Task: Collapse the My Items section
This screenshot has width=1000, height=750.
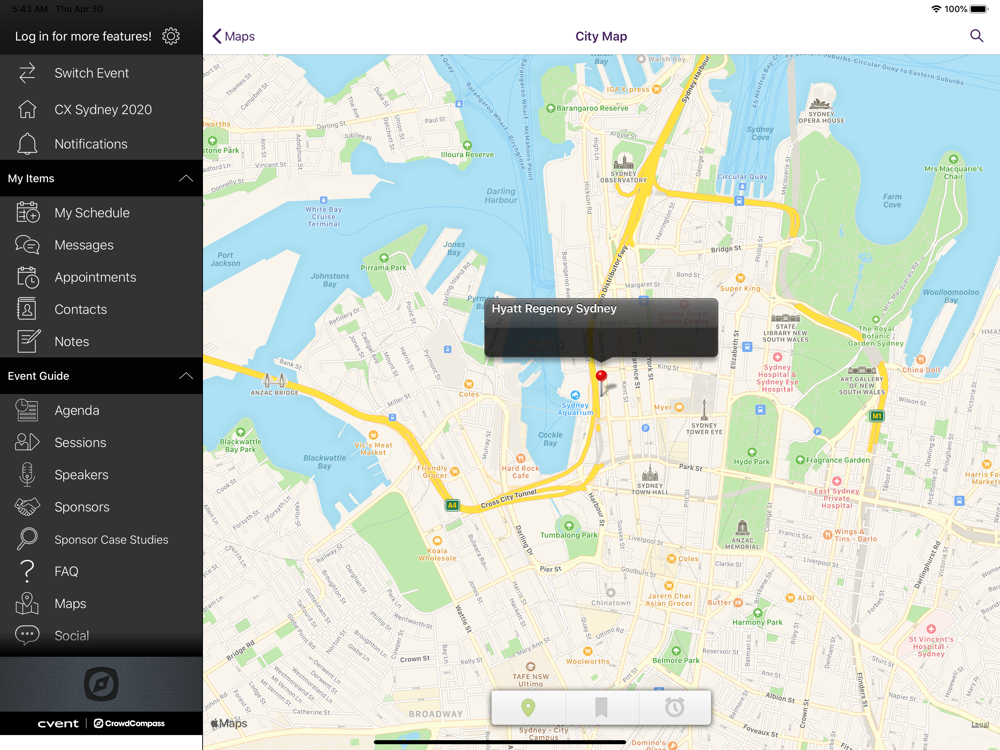Action: (x=186, y=178)
